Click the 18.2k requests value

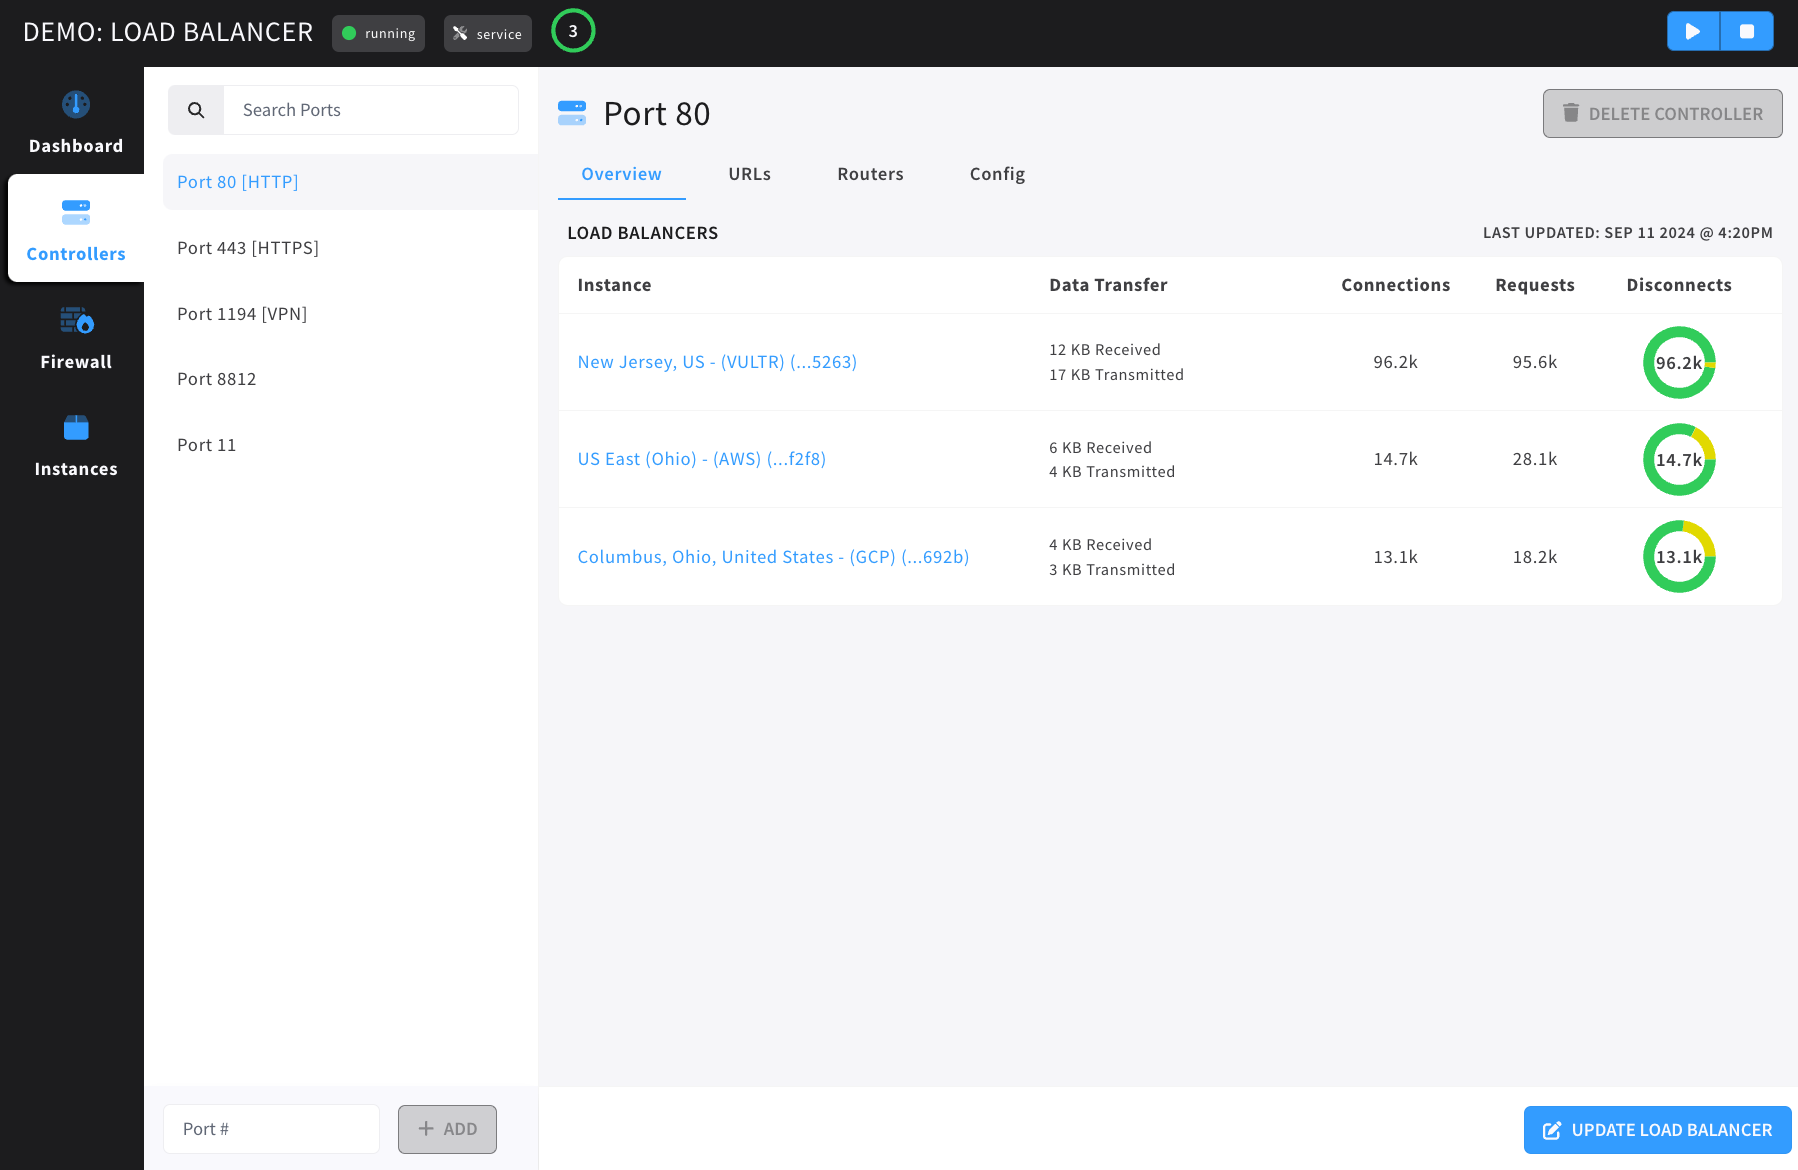pos(1535,557)
